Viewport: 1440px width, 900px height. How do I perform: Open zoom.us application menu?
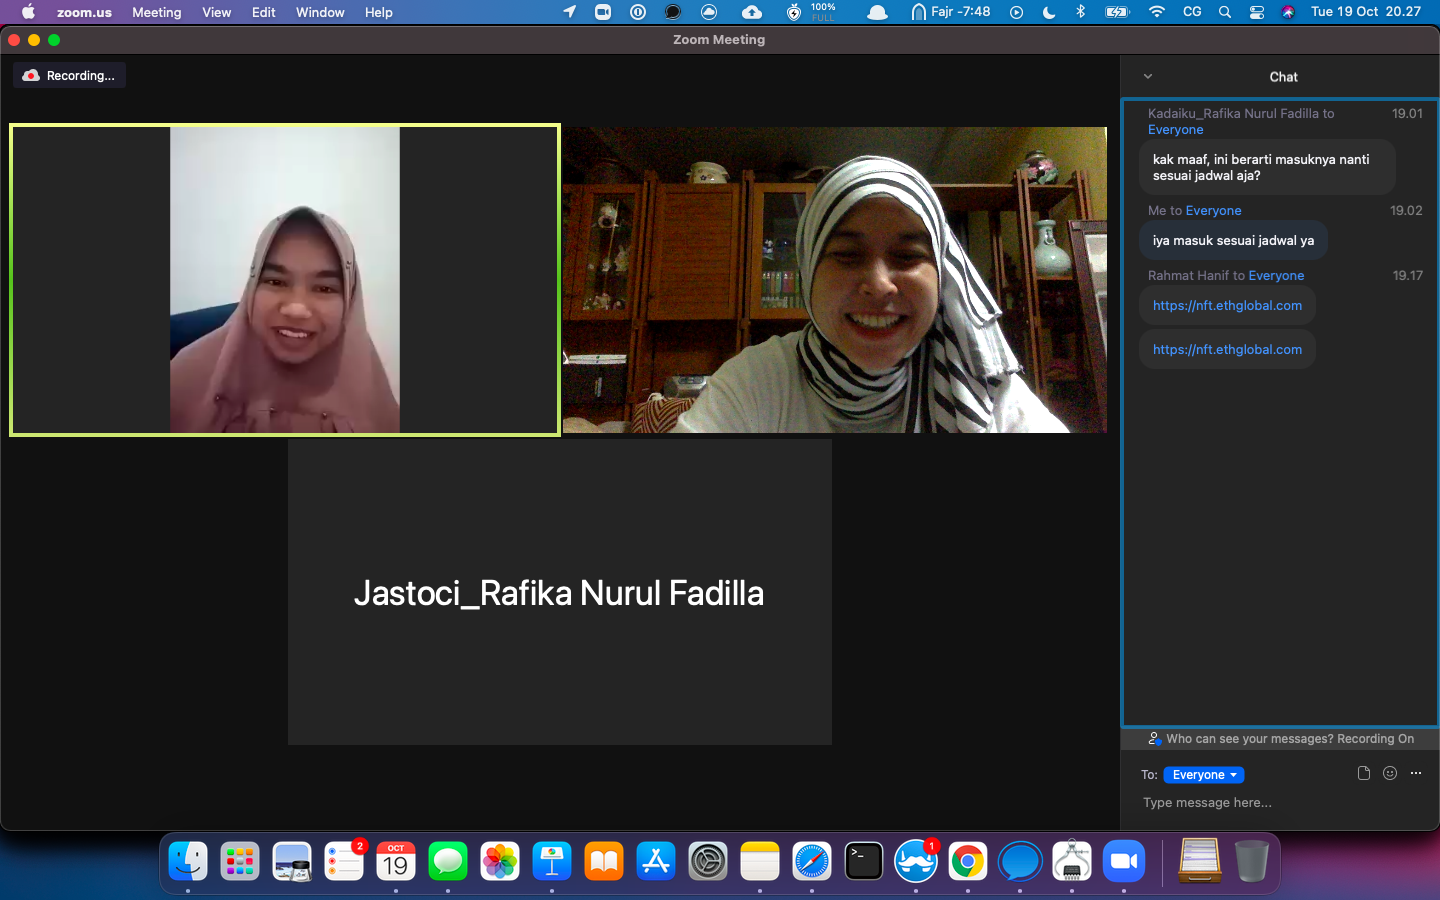click(84, 12)
